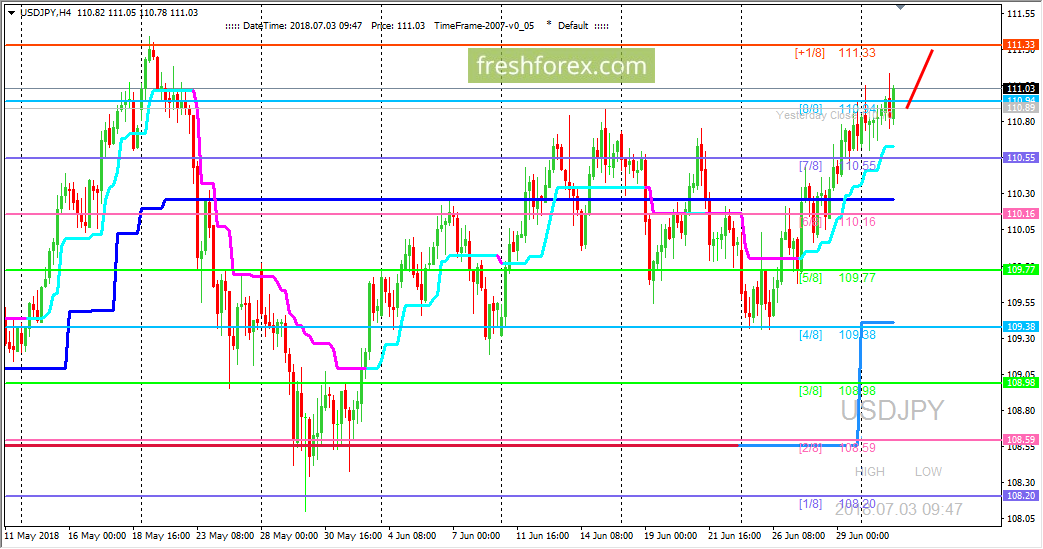The image size is (1043, 549).
Task: Click the pink 108.59 axis price tag
Action: click(x=1021, y=439)
